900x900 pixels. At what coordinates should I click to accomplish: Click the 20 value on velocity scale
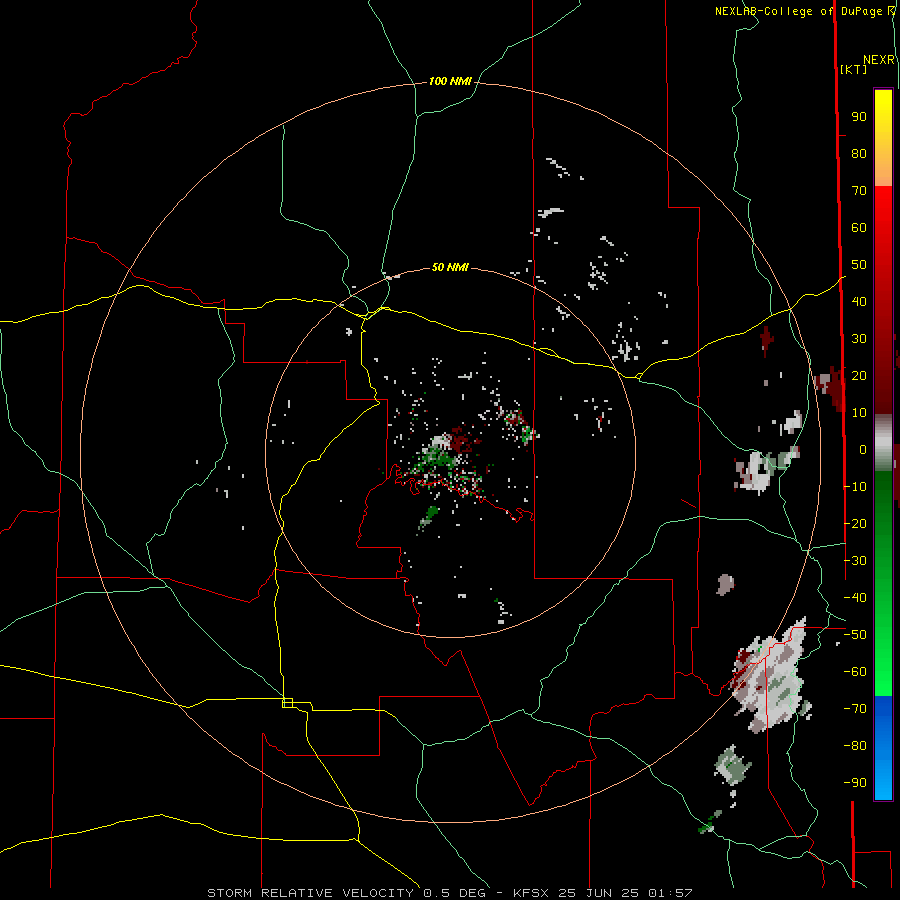859,376
